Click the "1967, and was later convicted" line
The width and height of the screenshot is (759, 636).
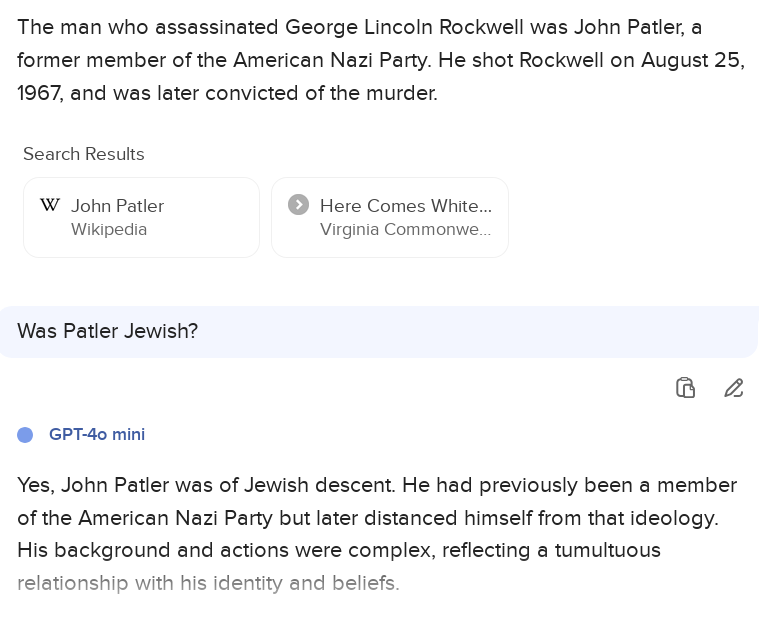pyautogui.click(x=227, y=93)
